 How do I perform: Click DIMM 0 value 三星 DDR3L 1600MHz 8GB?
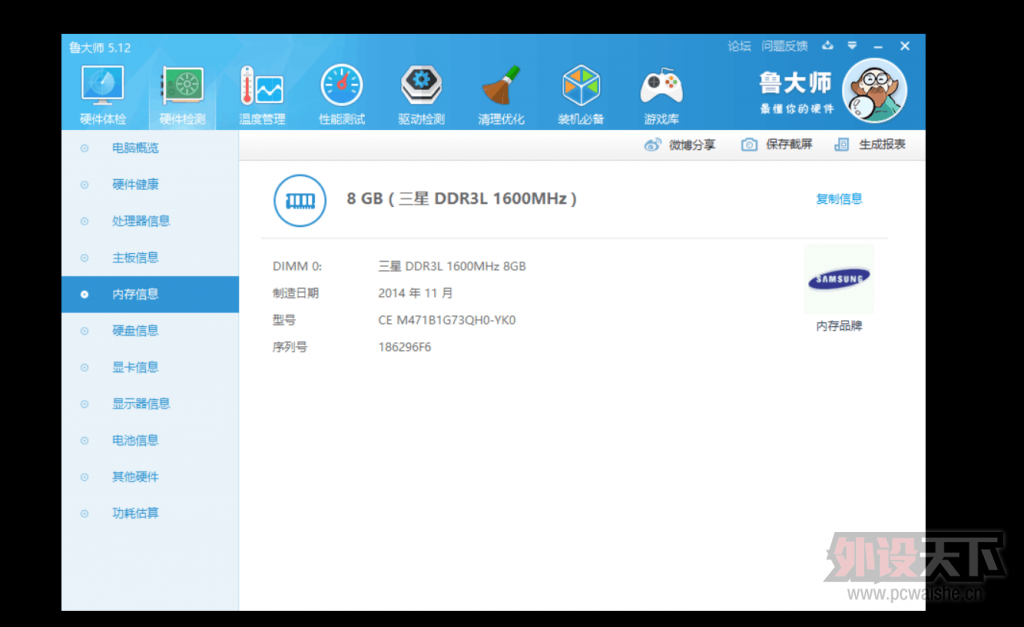452,266
